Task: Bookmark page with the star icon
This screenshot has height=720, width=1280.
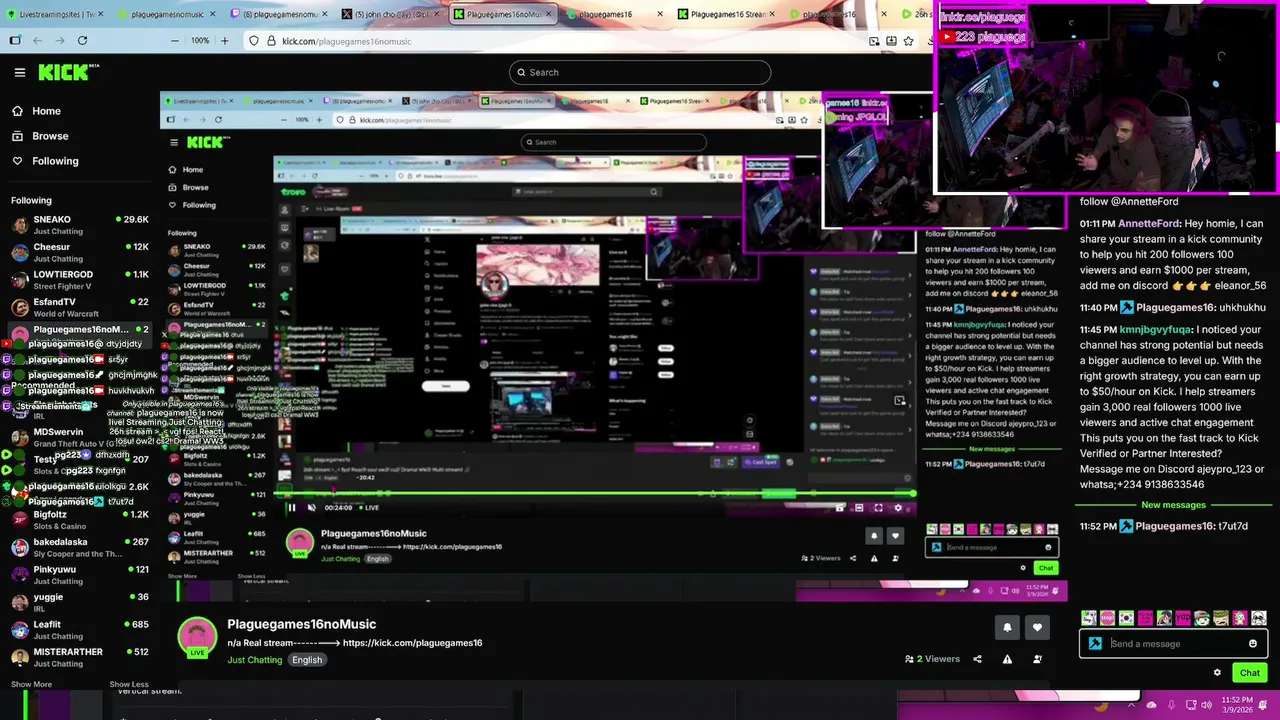Action: coord(908,41)
